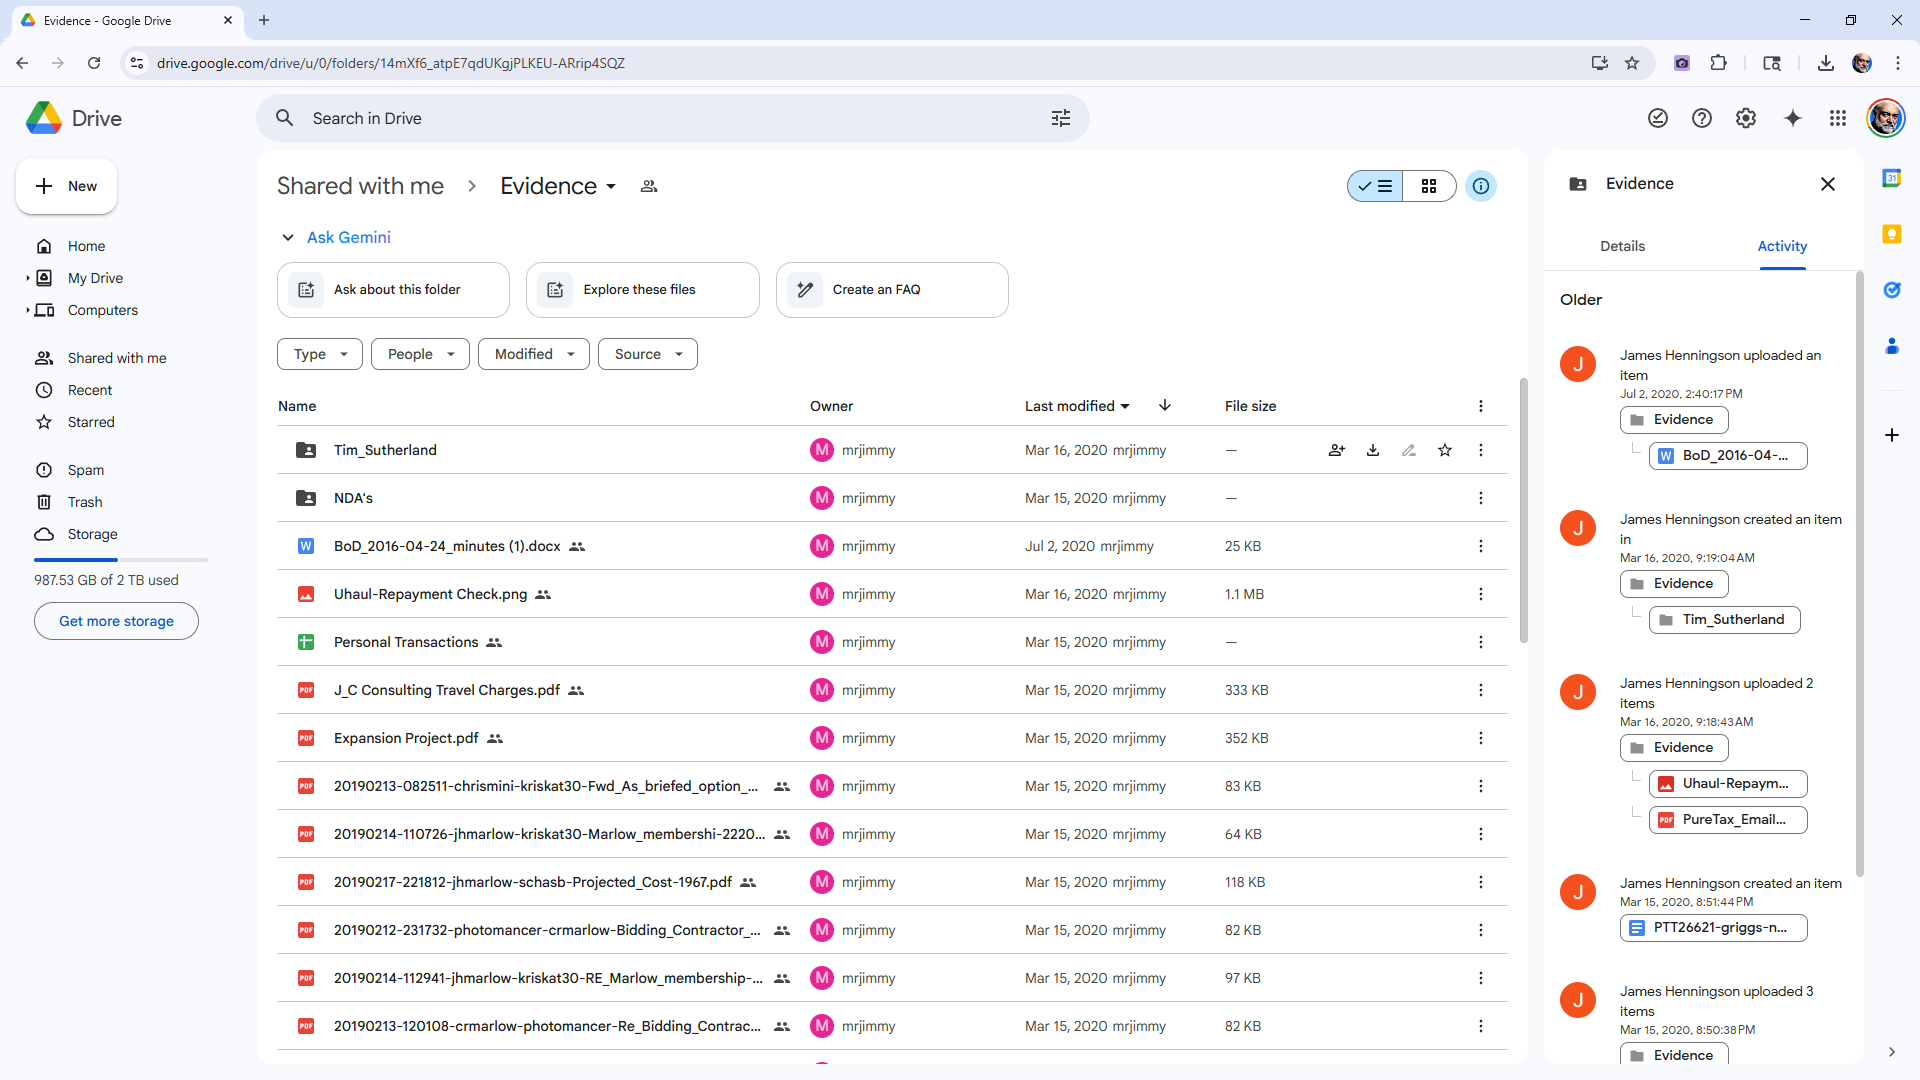Open advanced search filter options

(x=1061, y=118)
